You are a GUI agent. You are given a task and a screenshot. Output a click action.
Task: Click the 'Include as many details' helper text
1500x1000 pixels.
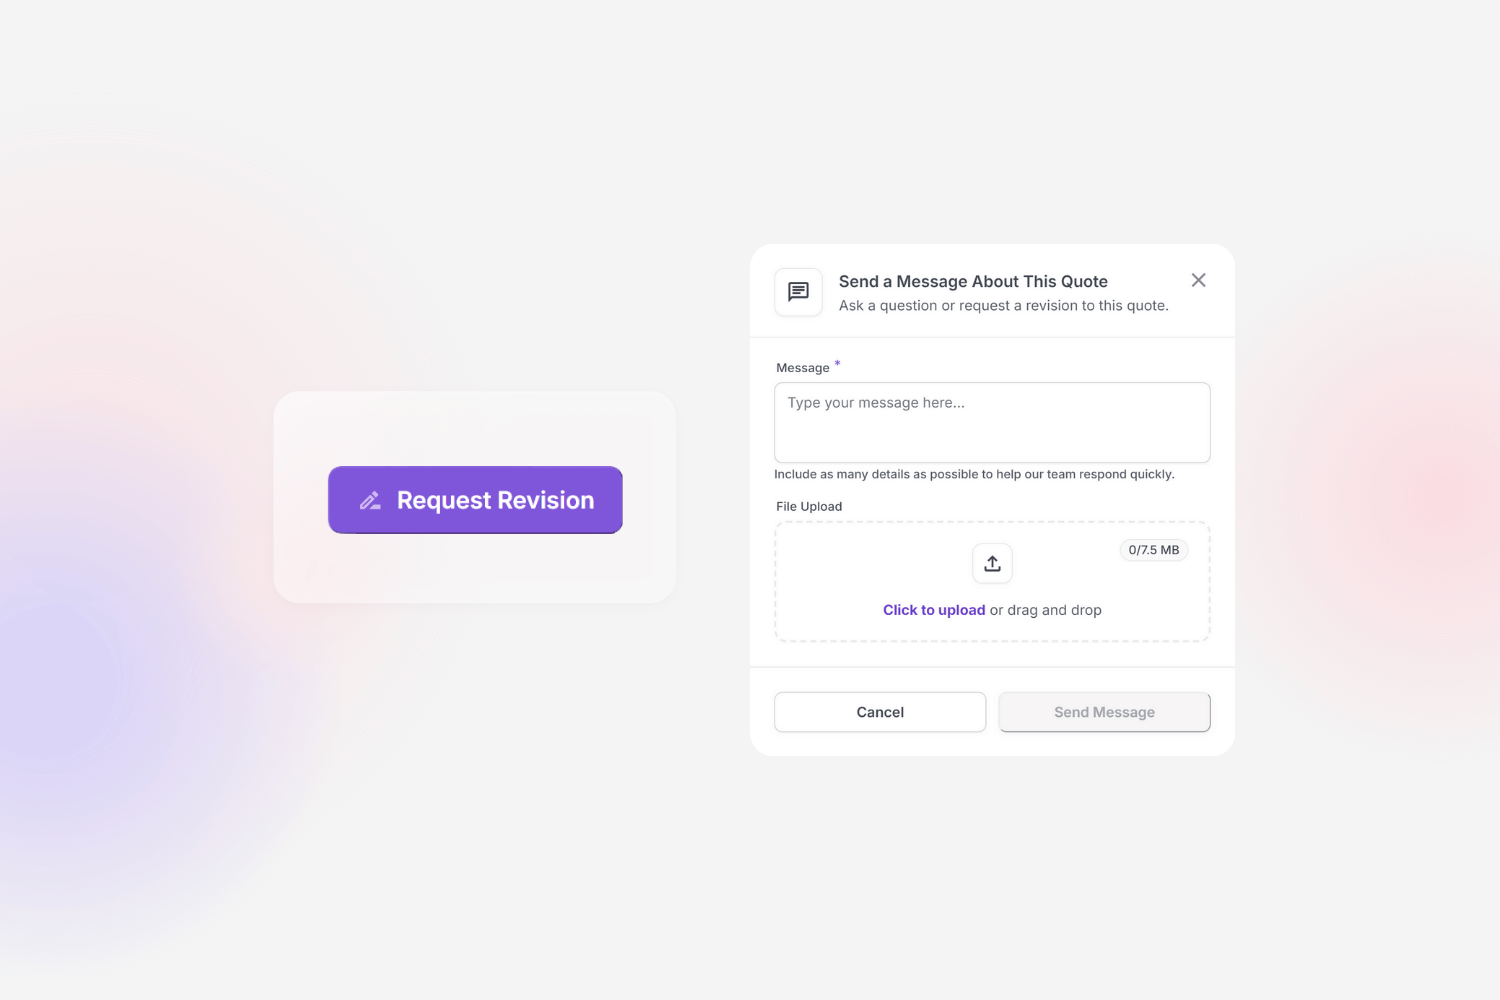(x=973, y=475)
